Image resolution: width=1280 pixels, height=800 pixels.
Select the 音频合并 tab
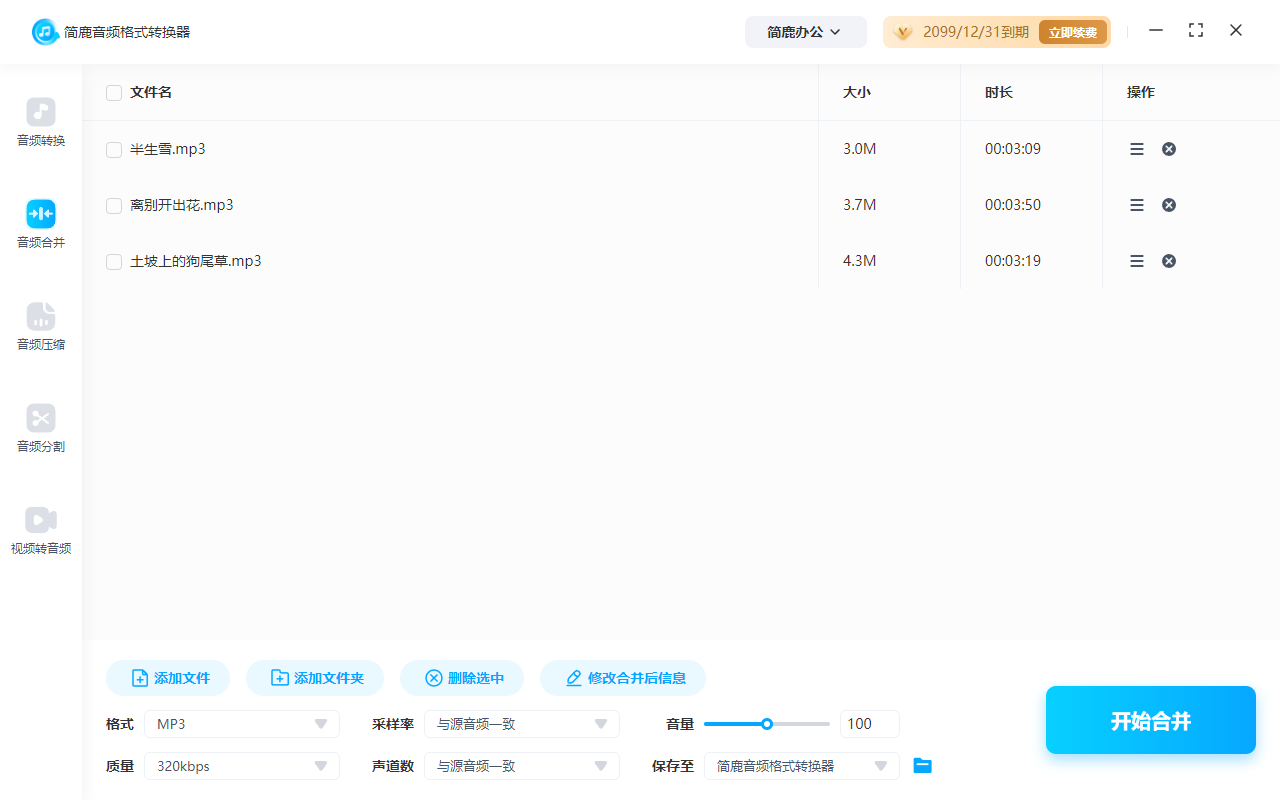tap(40, 224)
